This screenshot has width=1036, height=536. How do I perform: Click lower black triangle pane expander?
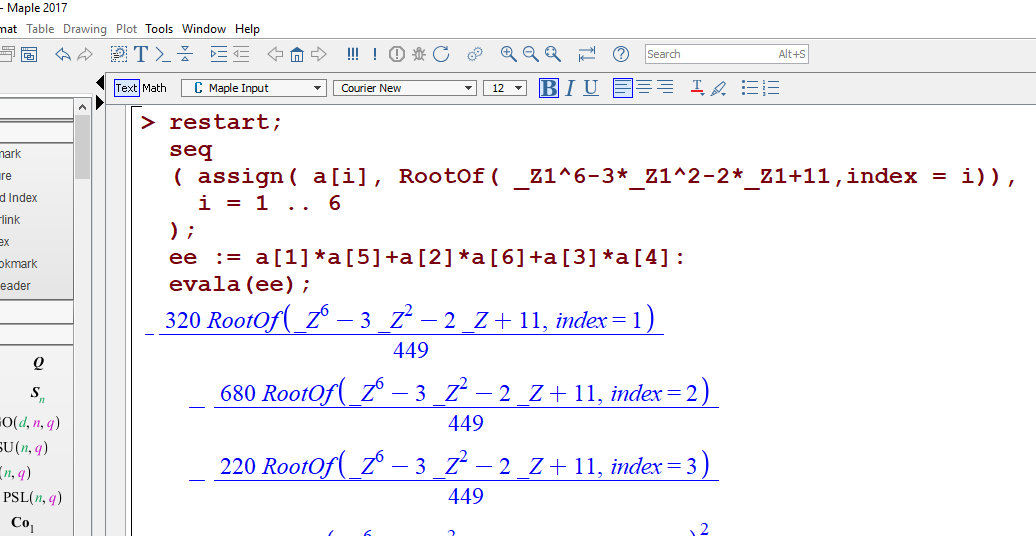[100, 102]
